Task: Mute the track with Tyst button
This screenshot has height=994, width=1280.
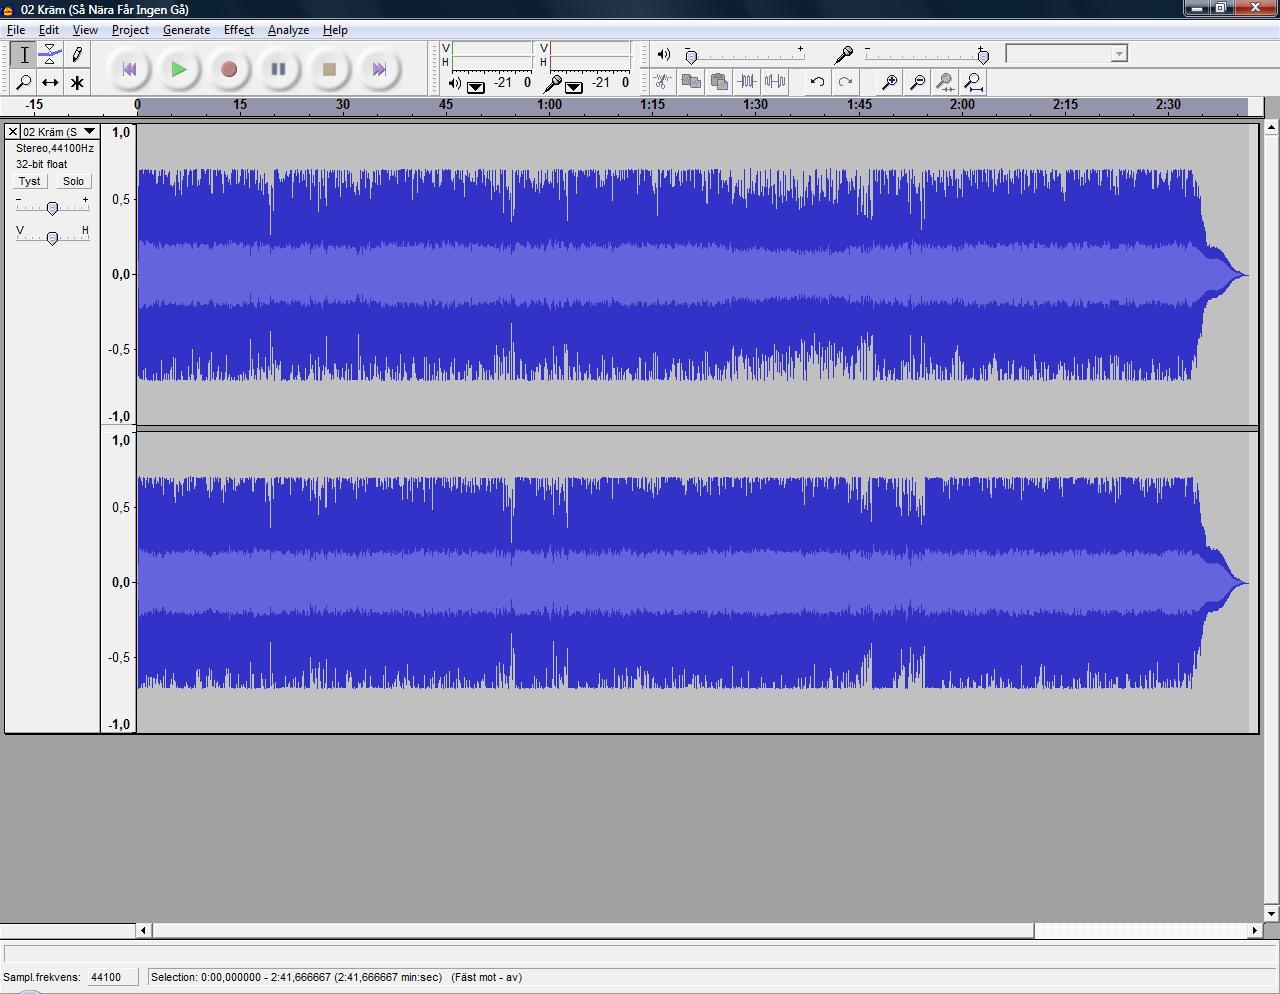Action: [30, 181]
